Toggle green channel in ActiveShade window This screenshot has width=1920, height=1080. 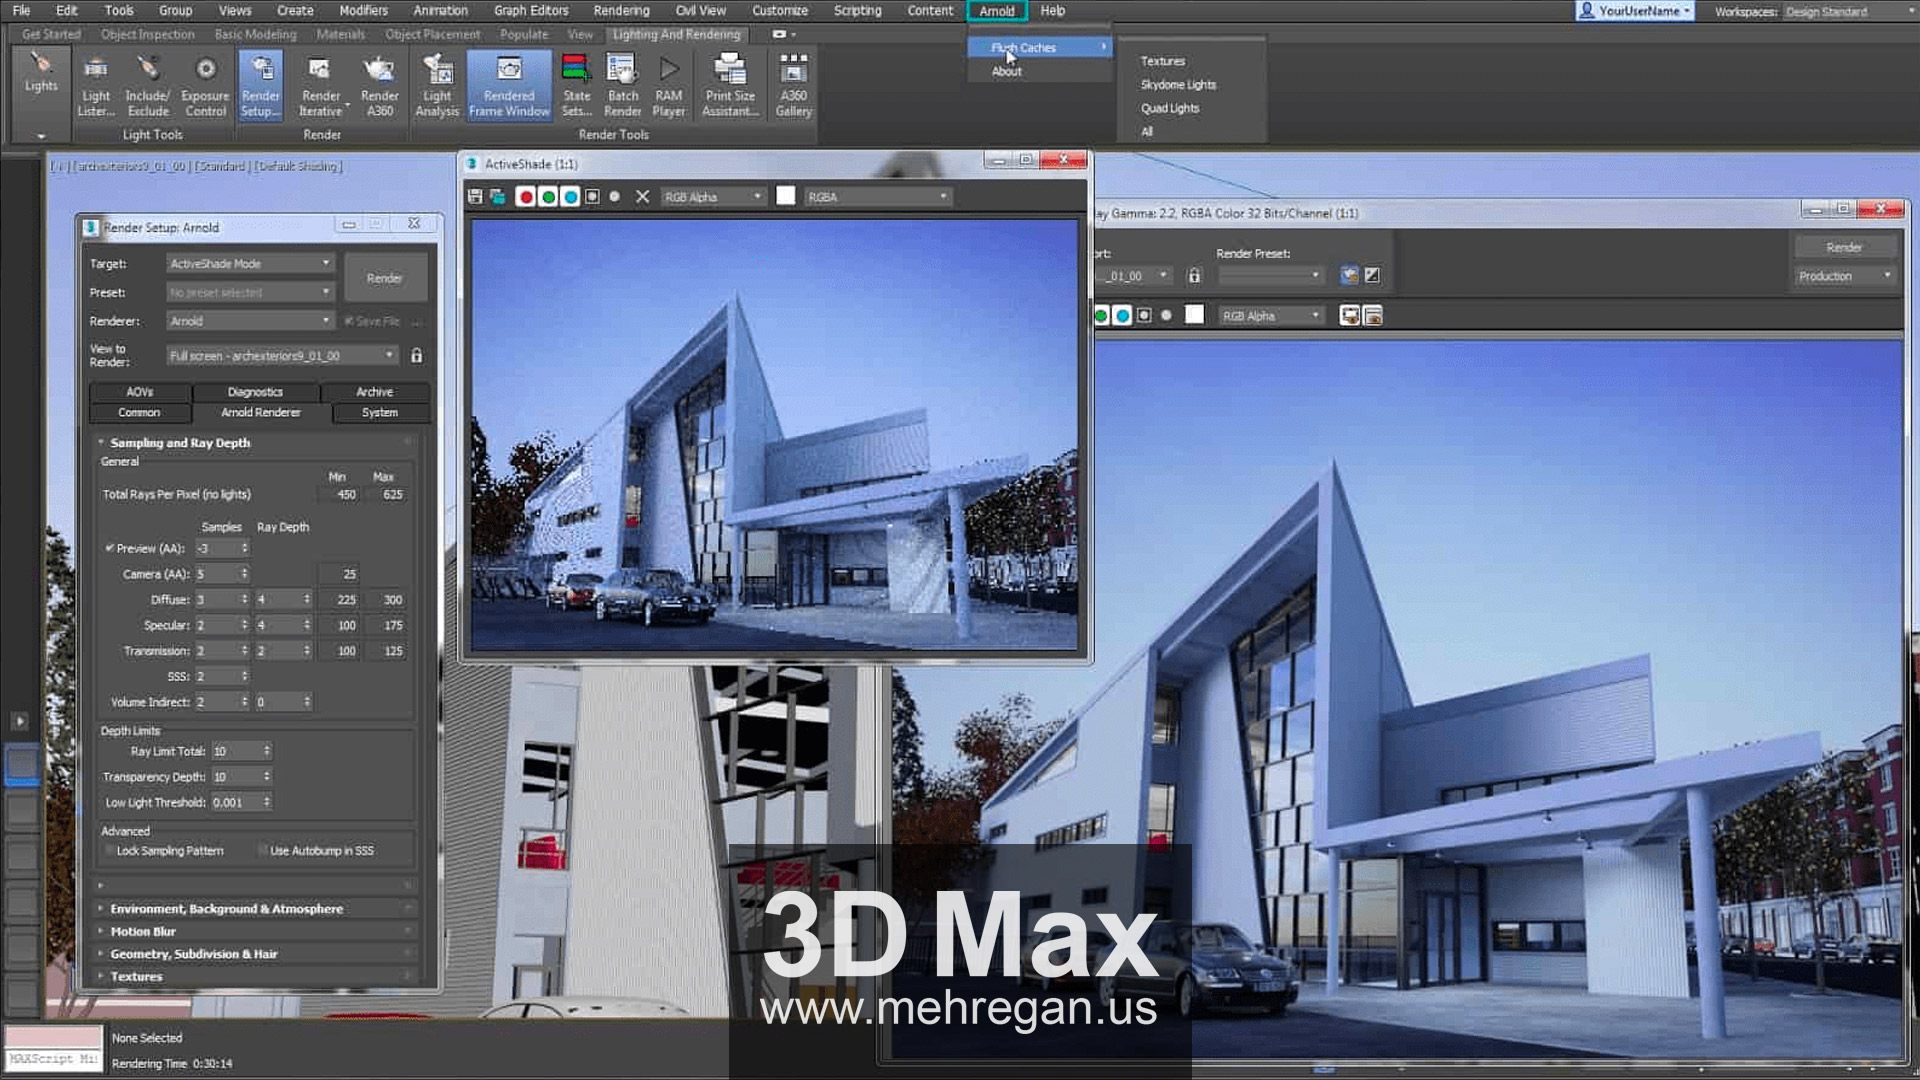(x=548, y=197)
